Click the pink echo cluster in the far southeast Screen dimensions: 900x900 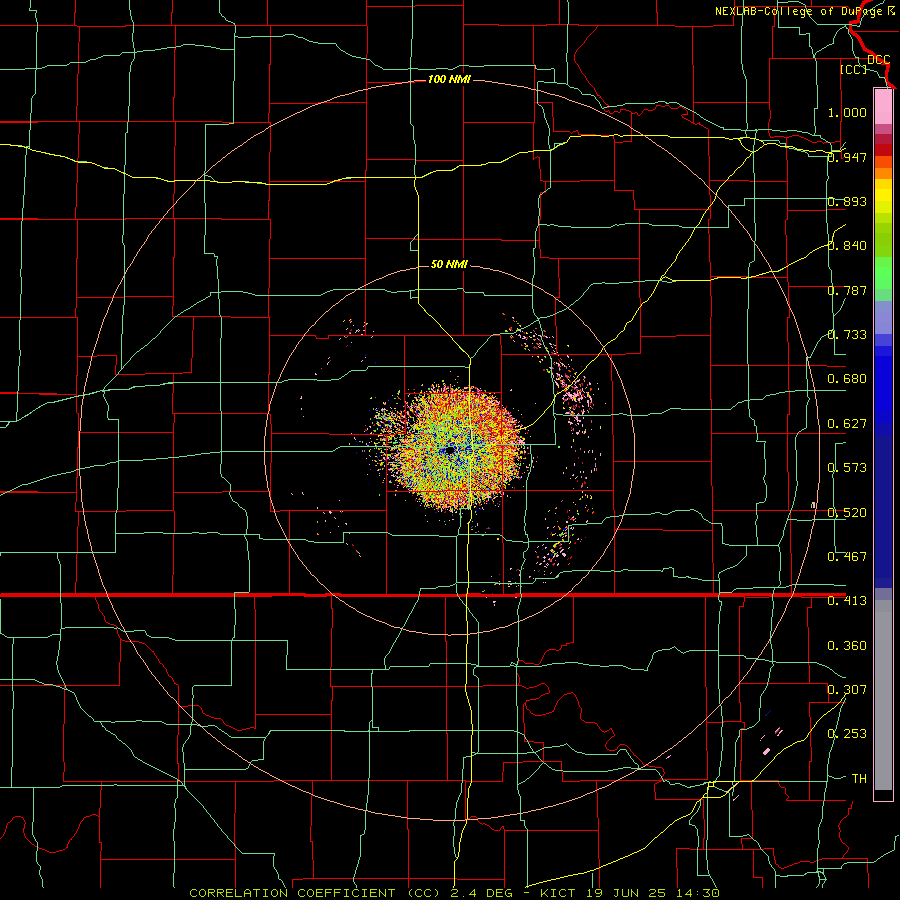[x=766, y=751]
